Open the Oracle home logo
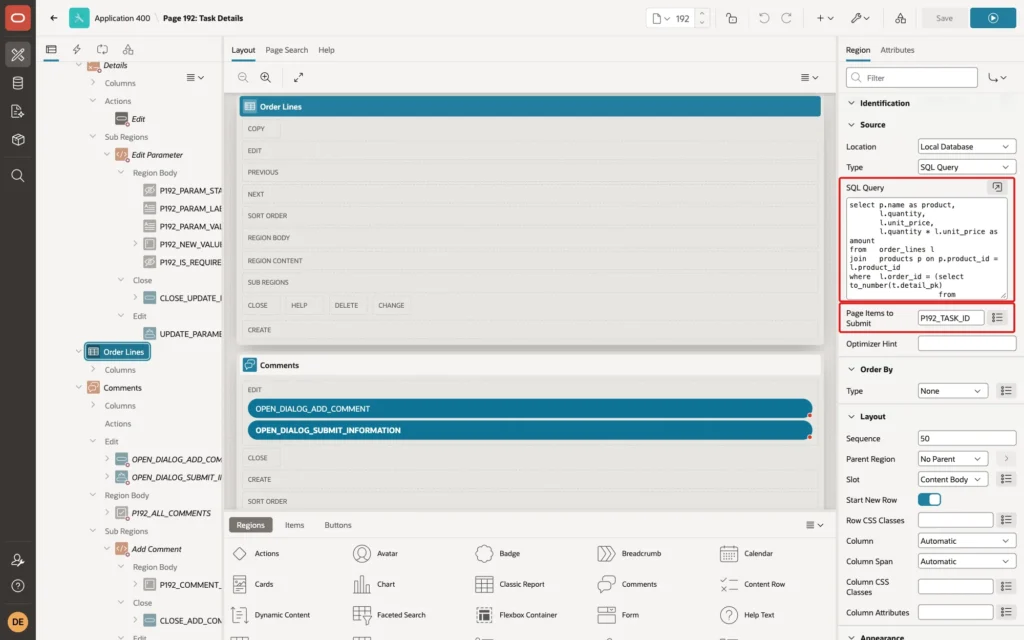The image size is (1024, 640). pos(18,18)
